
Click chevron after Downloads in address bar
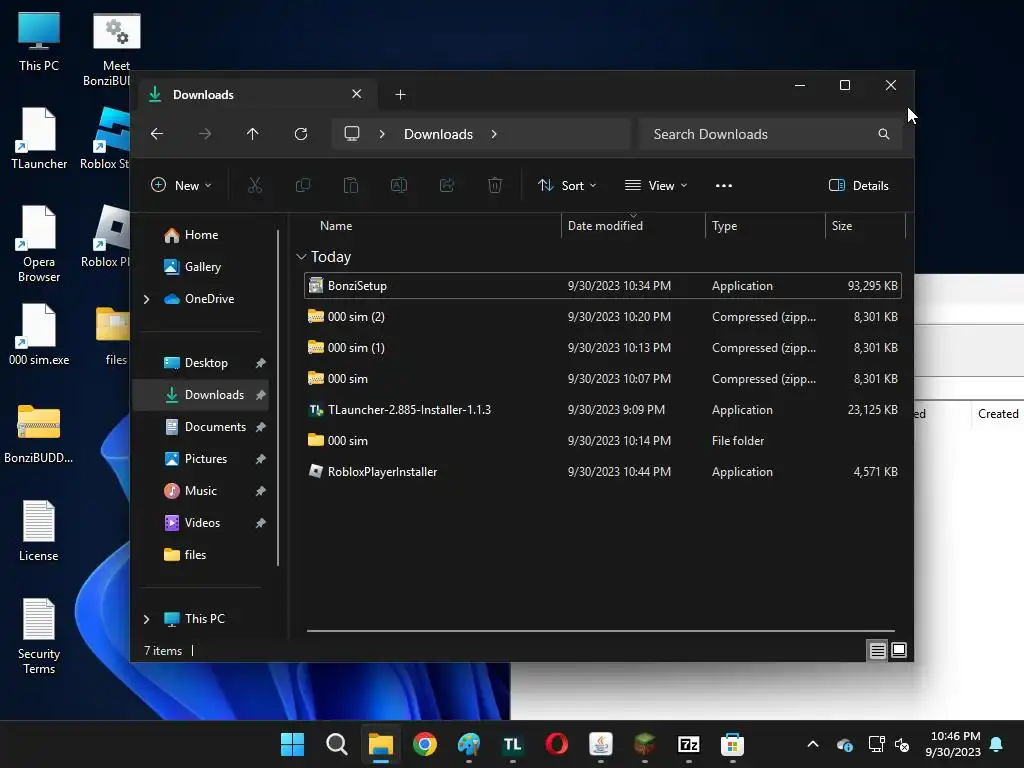pyautogui.click(x=494, y=134)
